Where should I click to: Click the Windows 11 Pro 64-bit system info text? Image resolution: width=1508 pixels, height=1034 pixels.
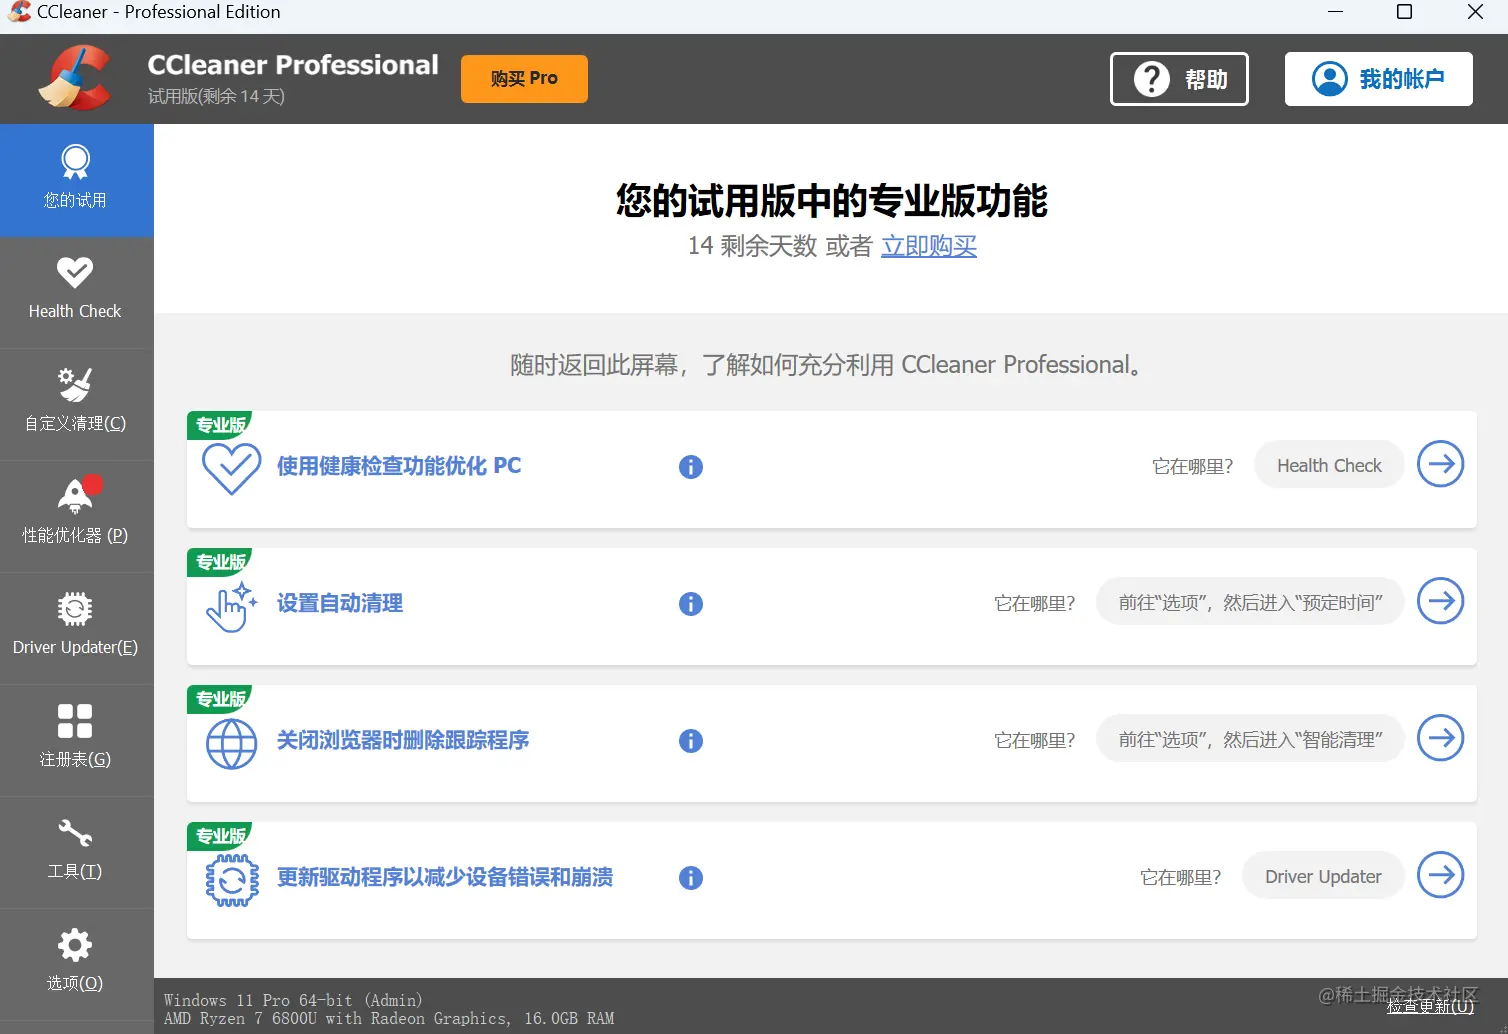pos(293,1000)
